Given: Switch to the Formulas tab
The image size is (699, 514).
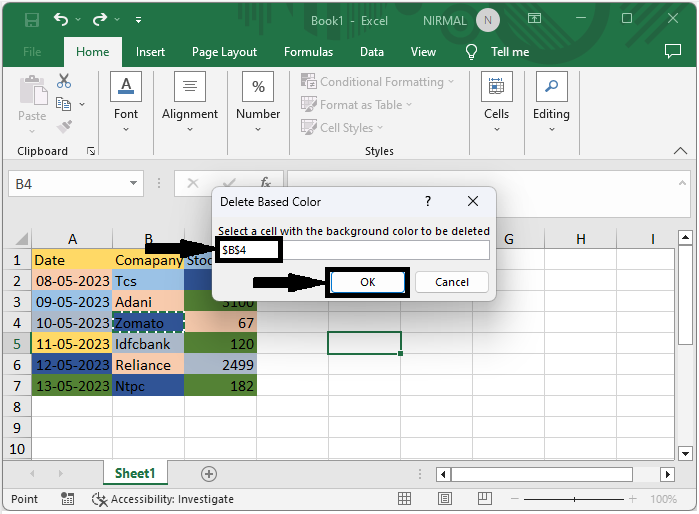Looking at the screenshot, I should click(x=308, y=52).
